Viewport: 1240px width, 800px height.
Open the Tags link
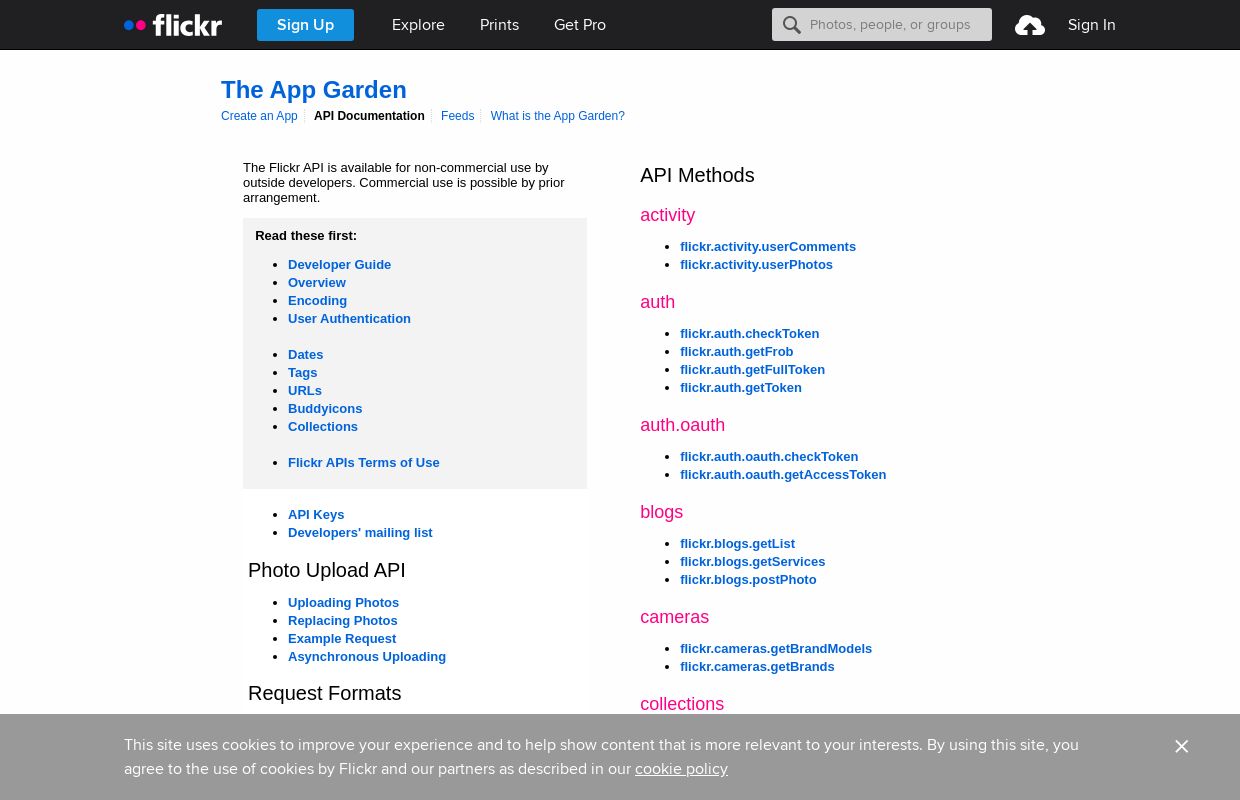pos(302,373)
